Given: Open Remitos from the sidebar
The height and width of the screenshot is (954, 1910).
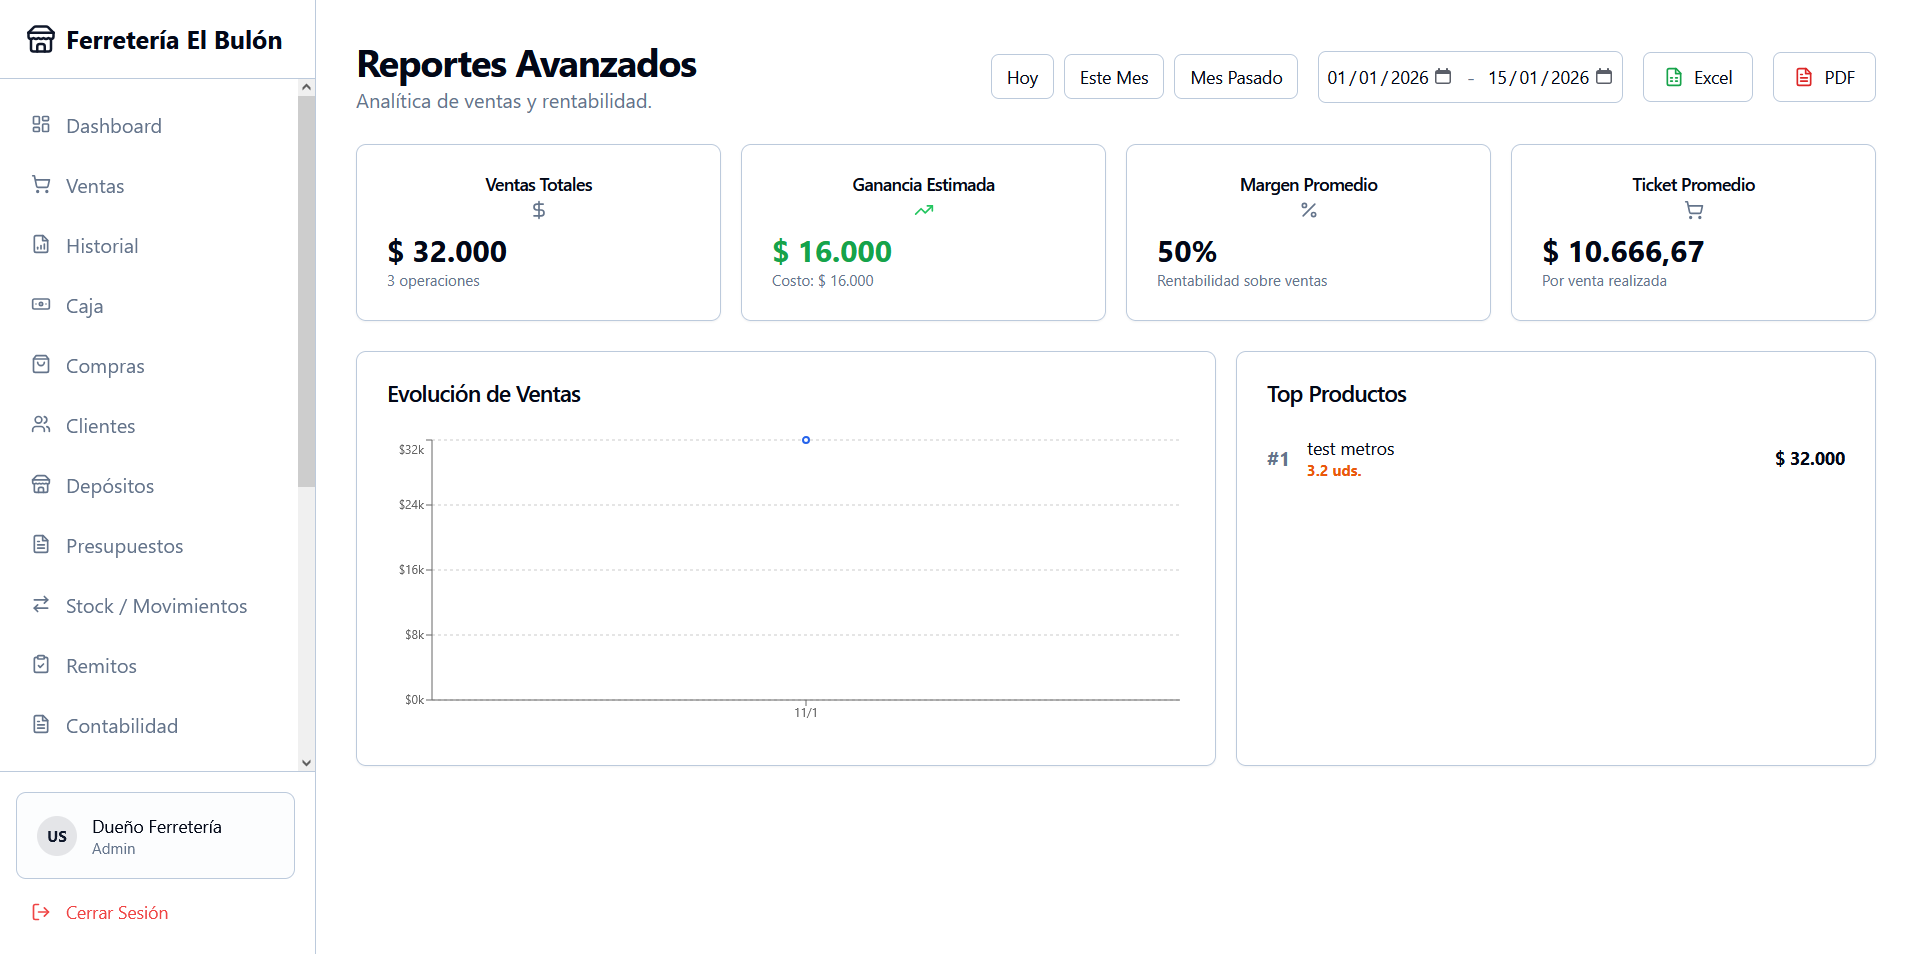Looking at the screenshot, I should (x=100, y=665).
